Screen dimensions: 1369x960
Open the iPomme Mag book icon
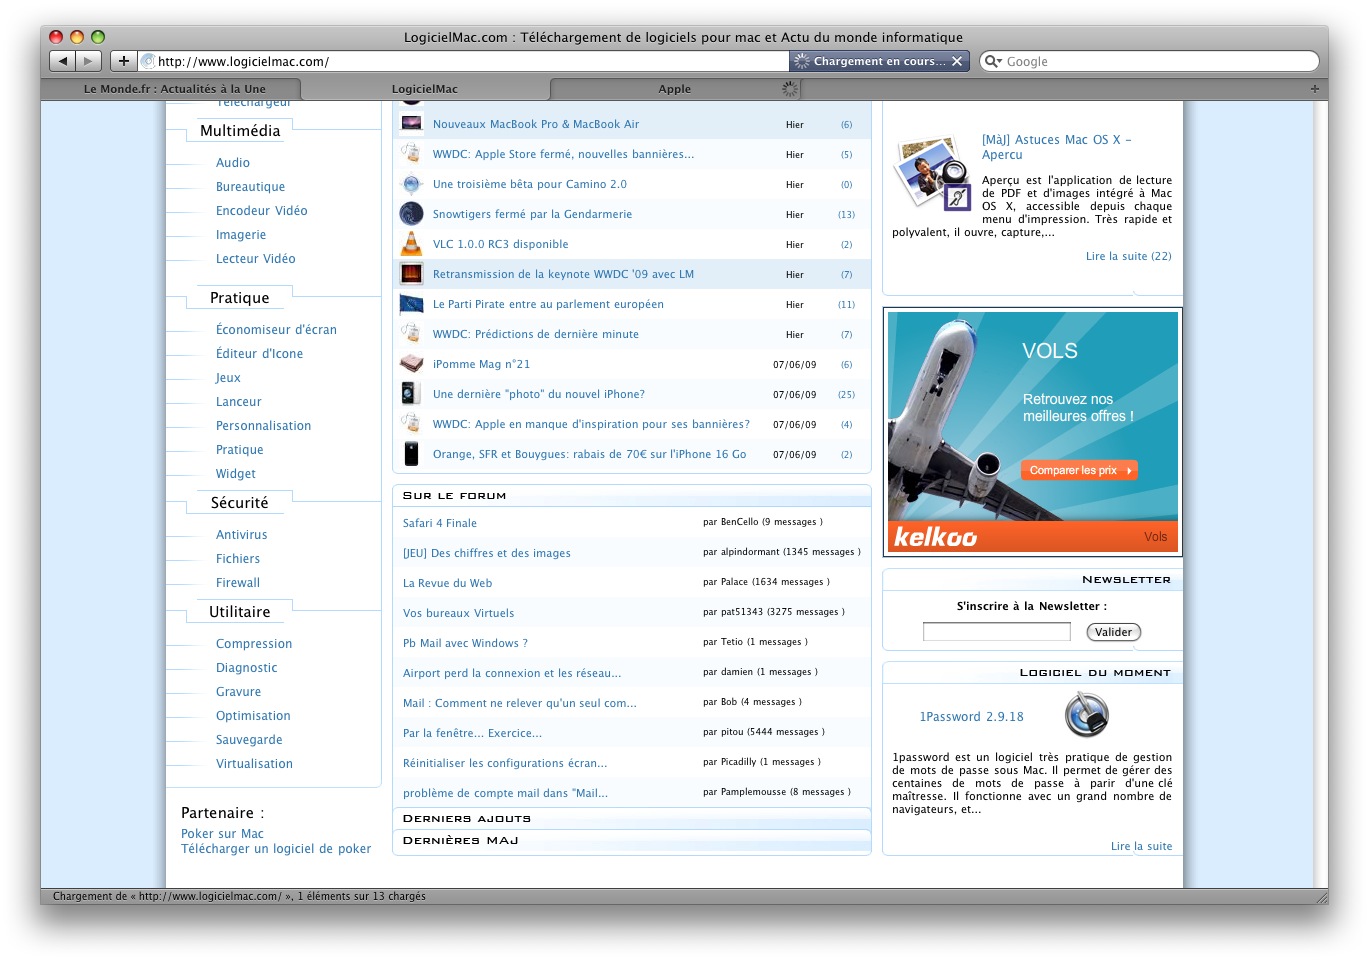pyautogui.click(x=411, y=364)
